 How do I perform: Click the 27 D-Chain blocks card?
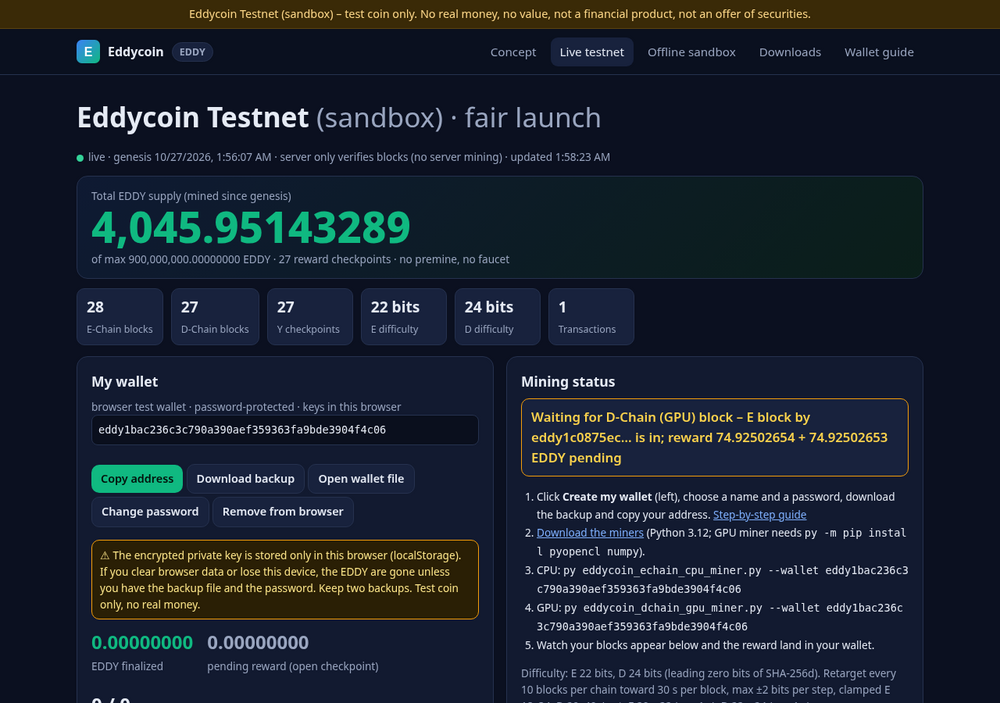[x=215, y=316]
